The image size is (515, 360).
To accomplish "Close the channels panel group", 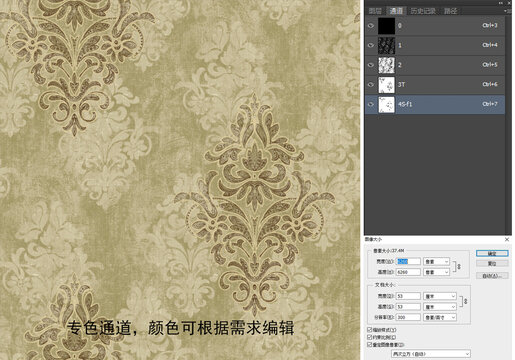I will point(509,3).
